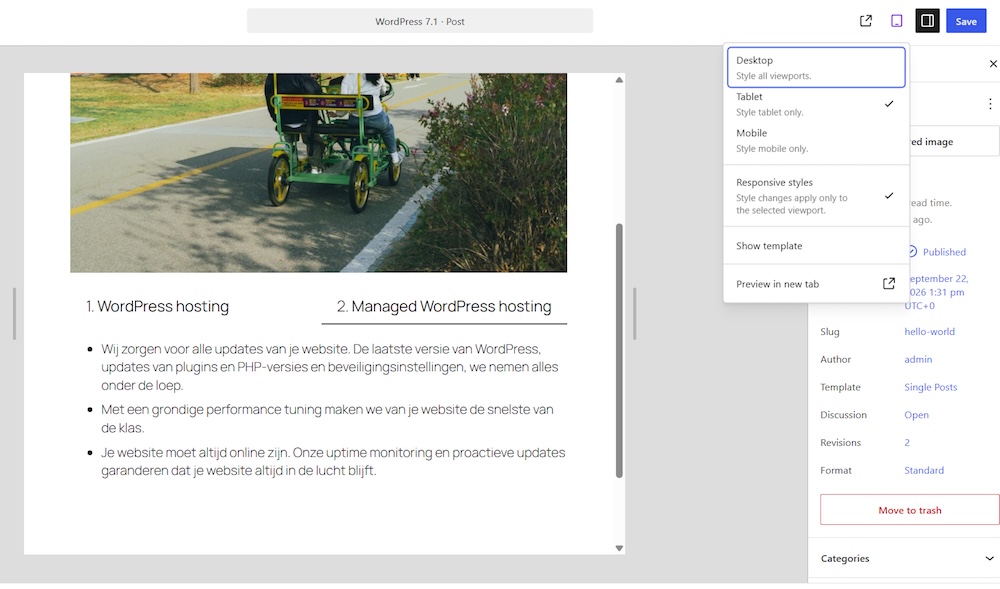Click the scroll down arrow in the editor canvas
Screen dimensions: 1000x589
(619, 548)
